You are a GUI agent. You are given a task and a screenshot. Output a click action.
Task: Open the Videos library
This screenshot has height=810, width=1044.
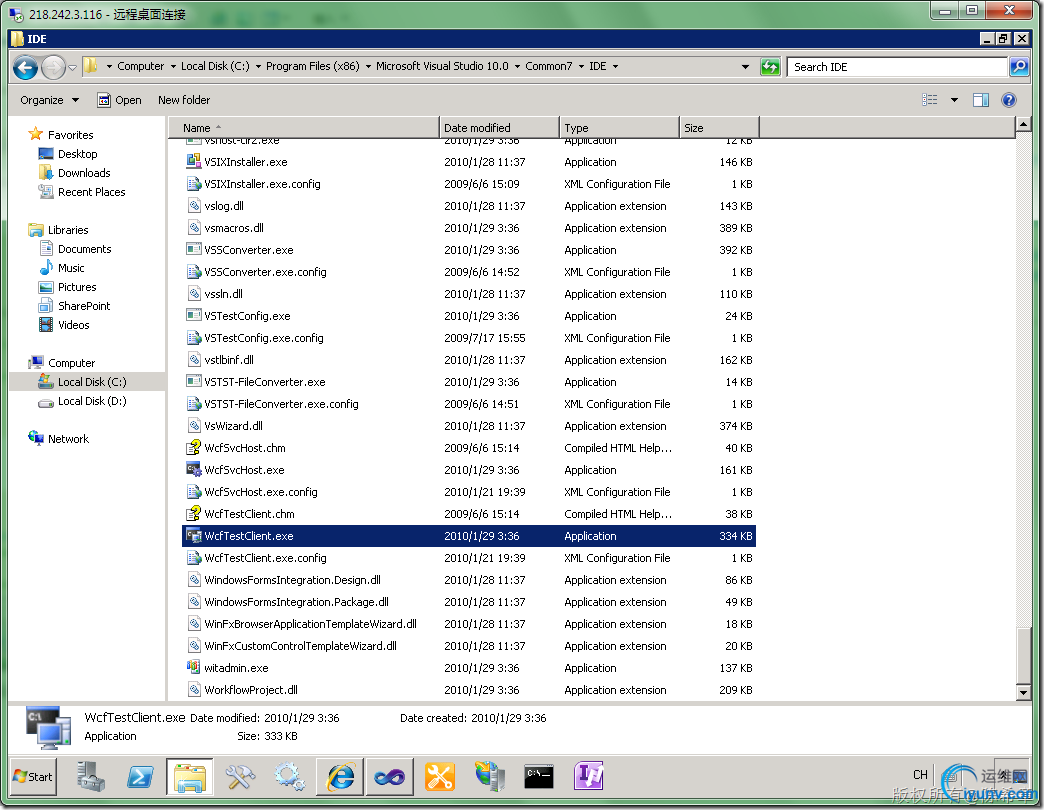pyautogui.click(x=73, y=325)
